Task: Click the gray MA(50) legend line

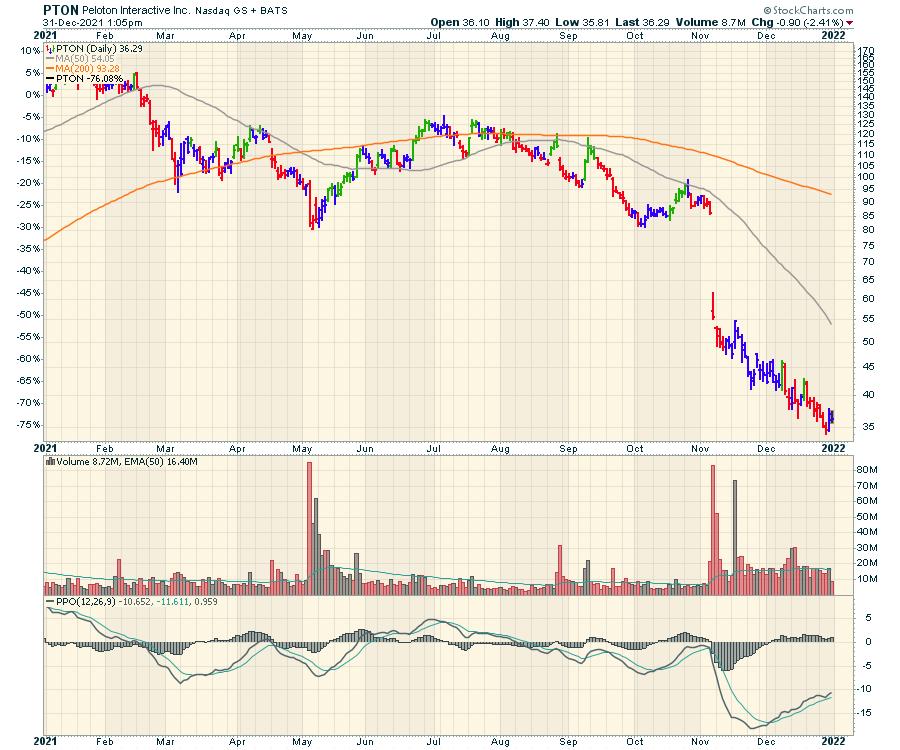Action: click(52, 59)
